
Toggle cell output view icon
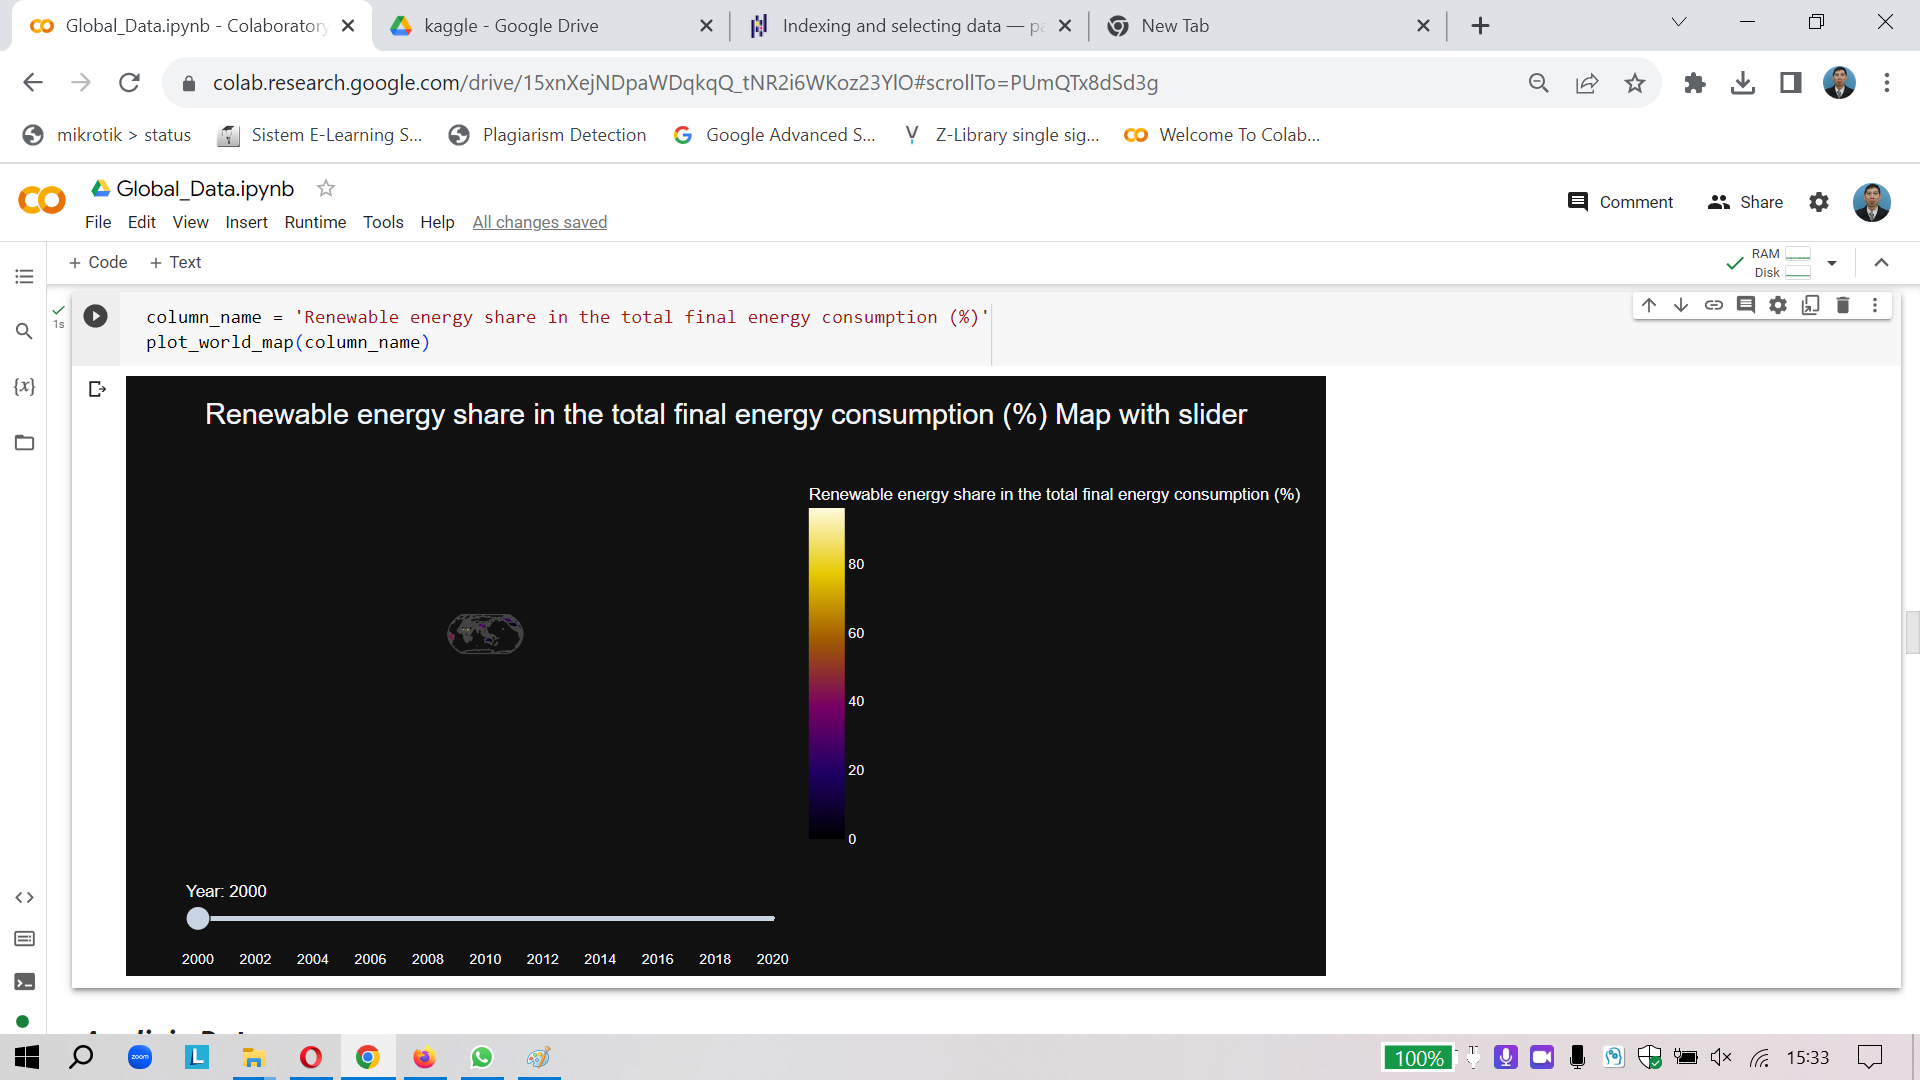(97, 389)
